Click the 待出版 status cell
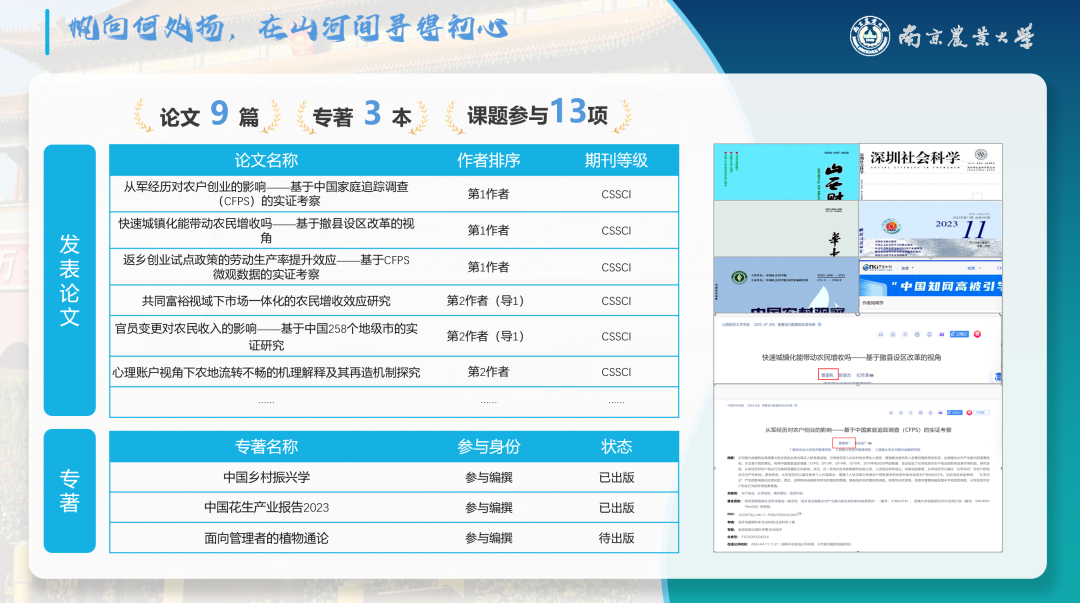Image resolution: width=1080 pixels, height=603 pixels. point(616,538)
